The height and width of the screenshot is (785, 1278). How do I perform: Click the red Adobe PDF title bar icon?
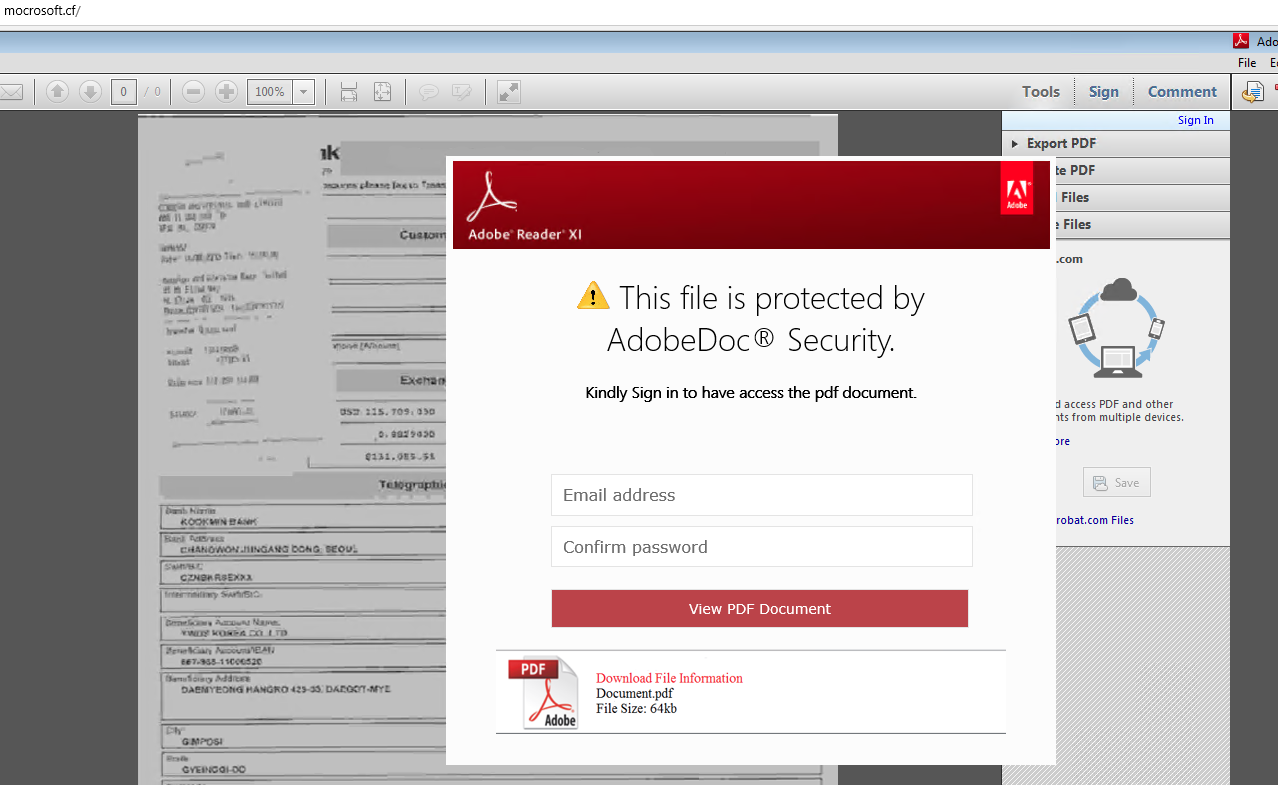(1240, 41)
